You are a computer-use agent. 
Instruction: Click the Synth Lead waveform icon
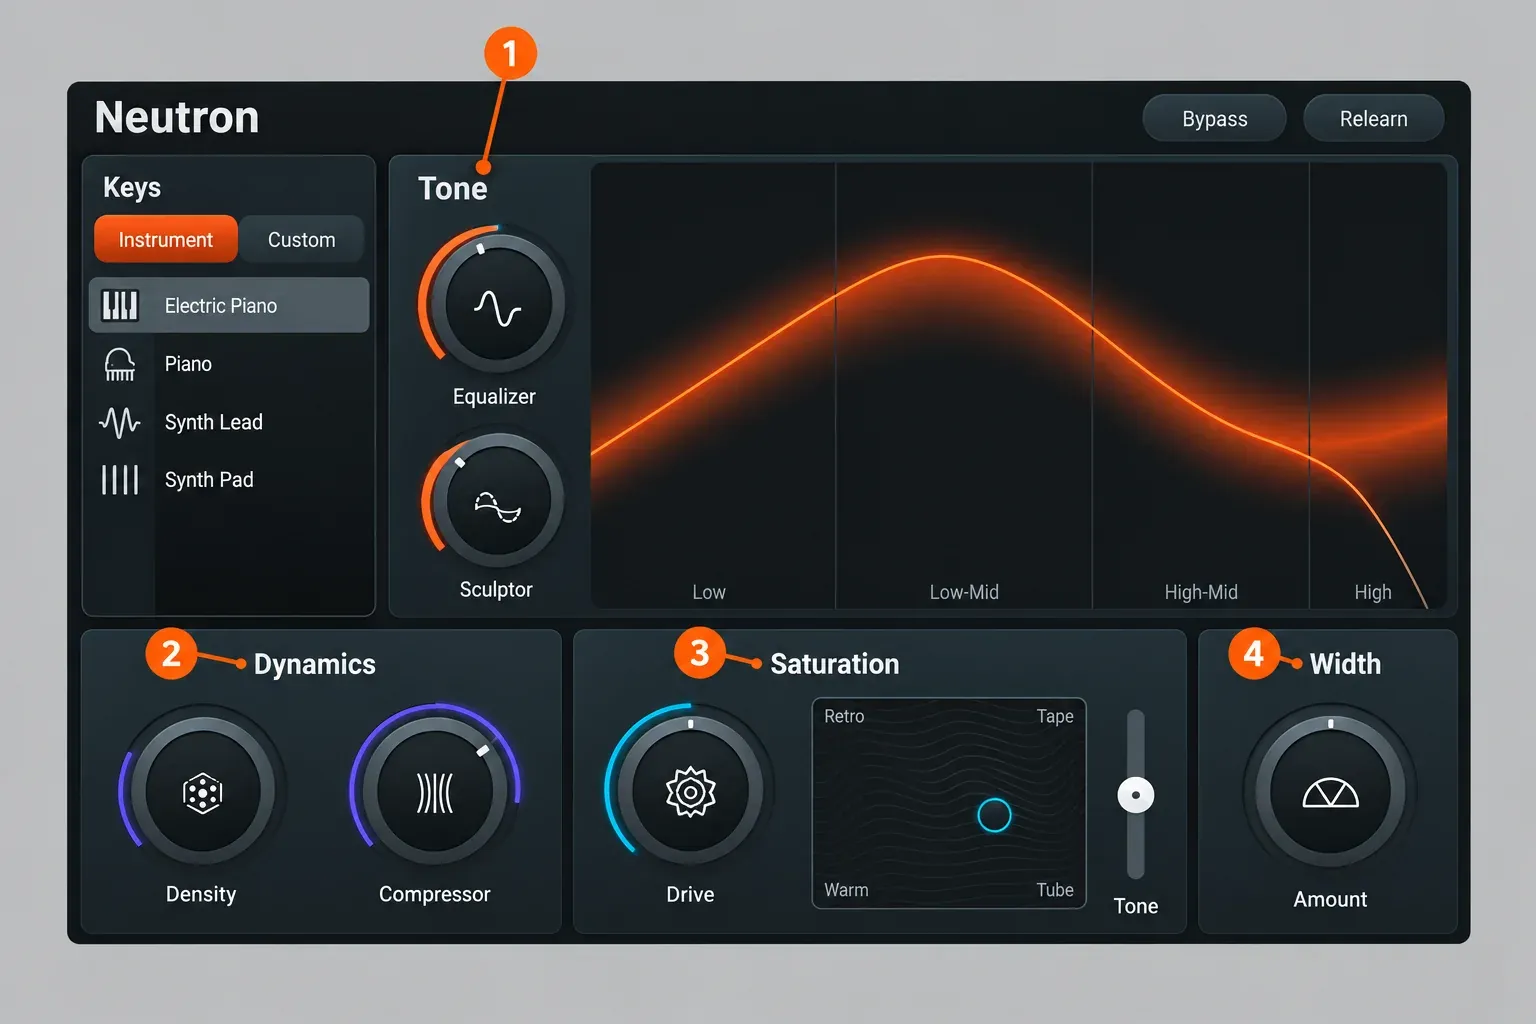pyautogui.click(x=120, y=422)
